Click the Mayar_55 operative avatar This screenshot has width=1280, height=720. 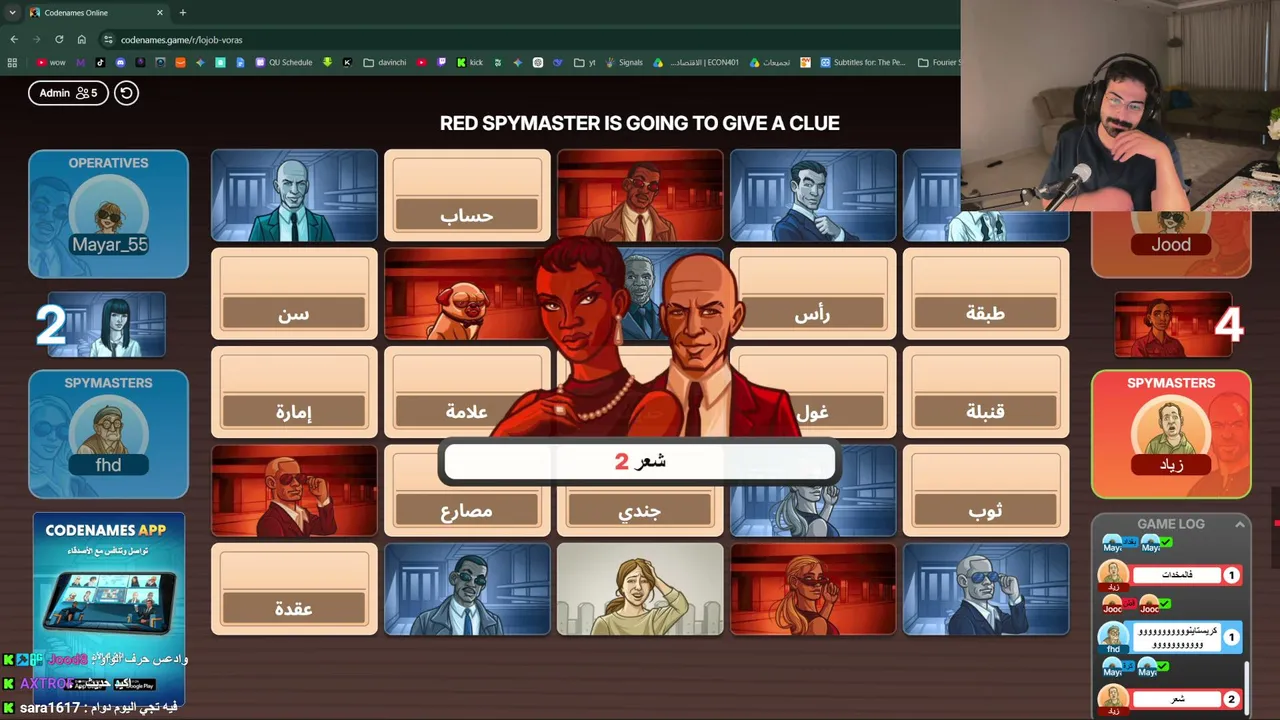[108, 215]
